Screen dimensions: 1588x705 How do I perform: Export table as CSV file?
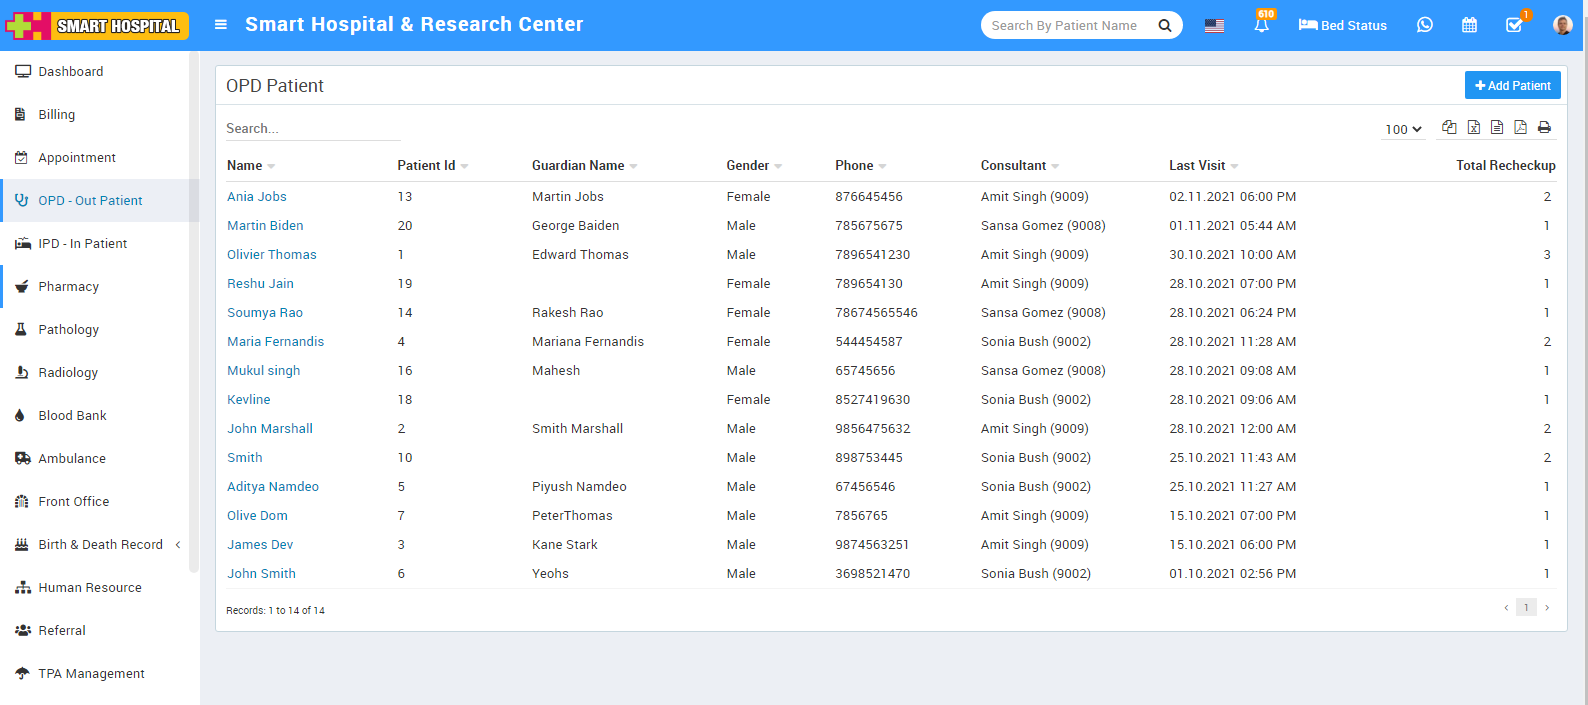(x=1497, y=127)
